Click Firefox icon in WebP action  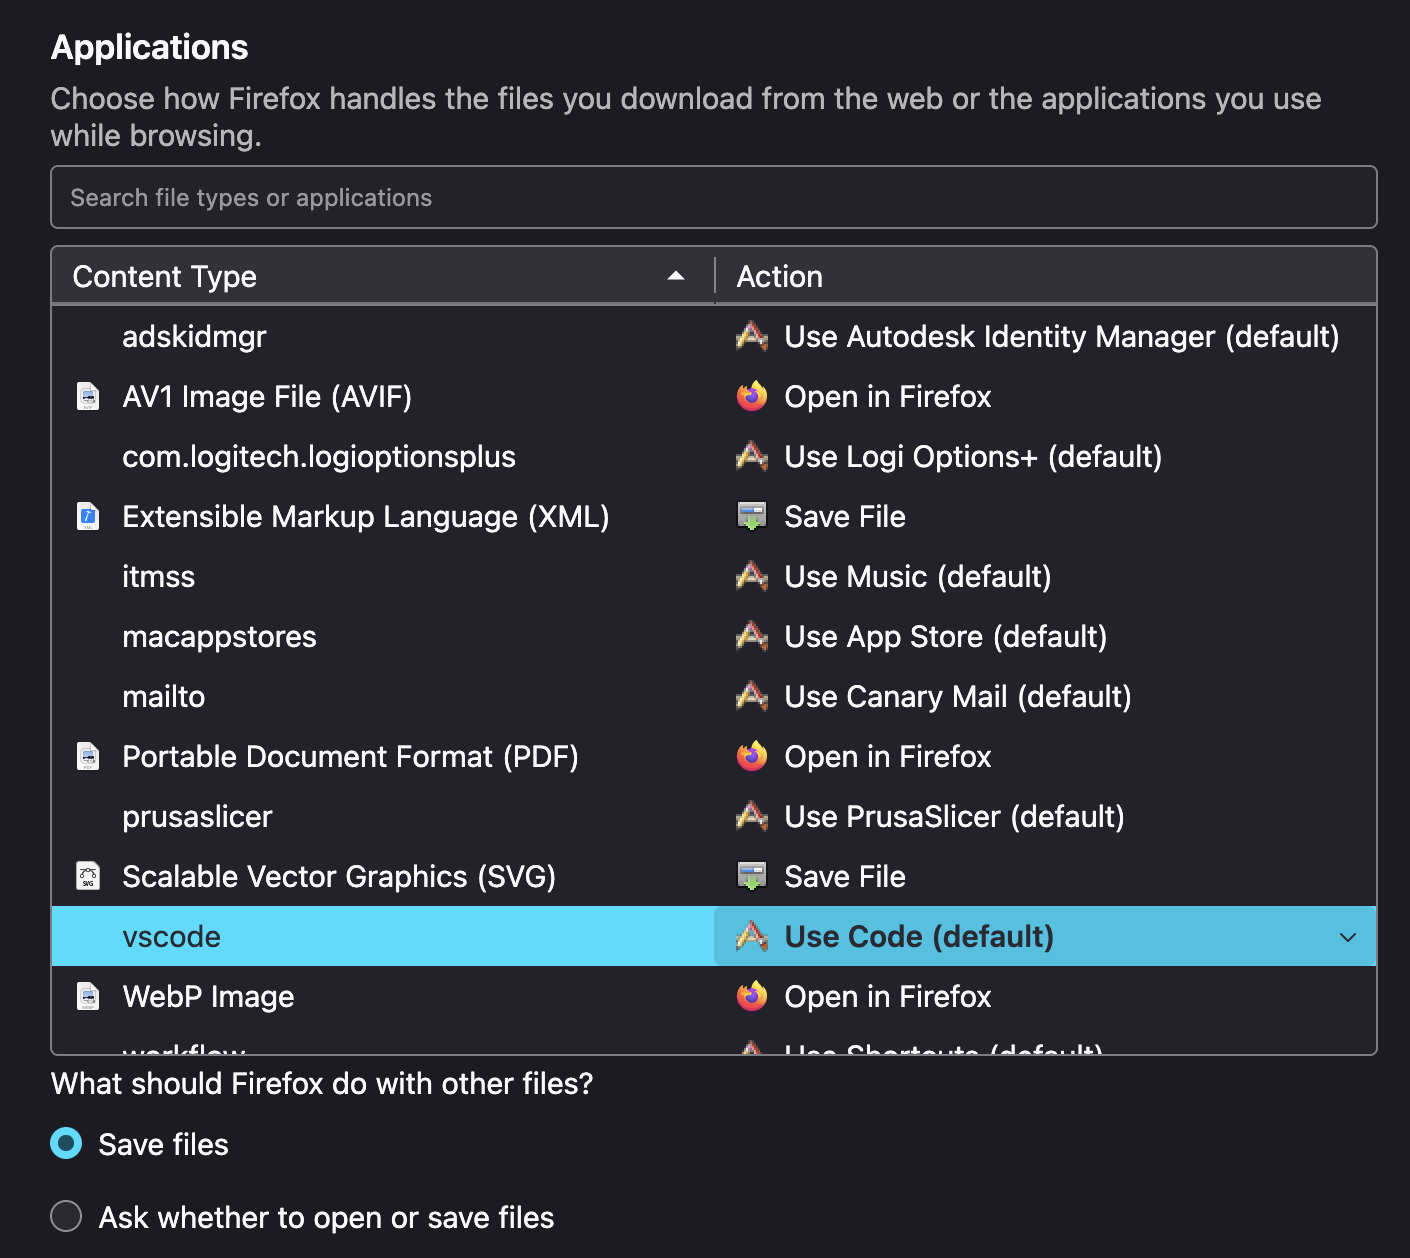[x=752, y=997]
